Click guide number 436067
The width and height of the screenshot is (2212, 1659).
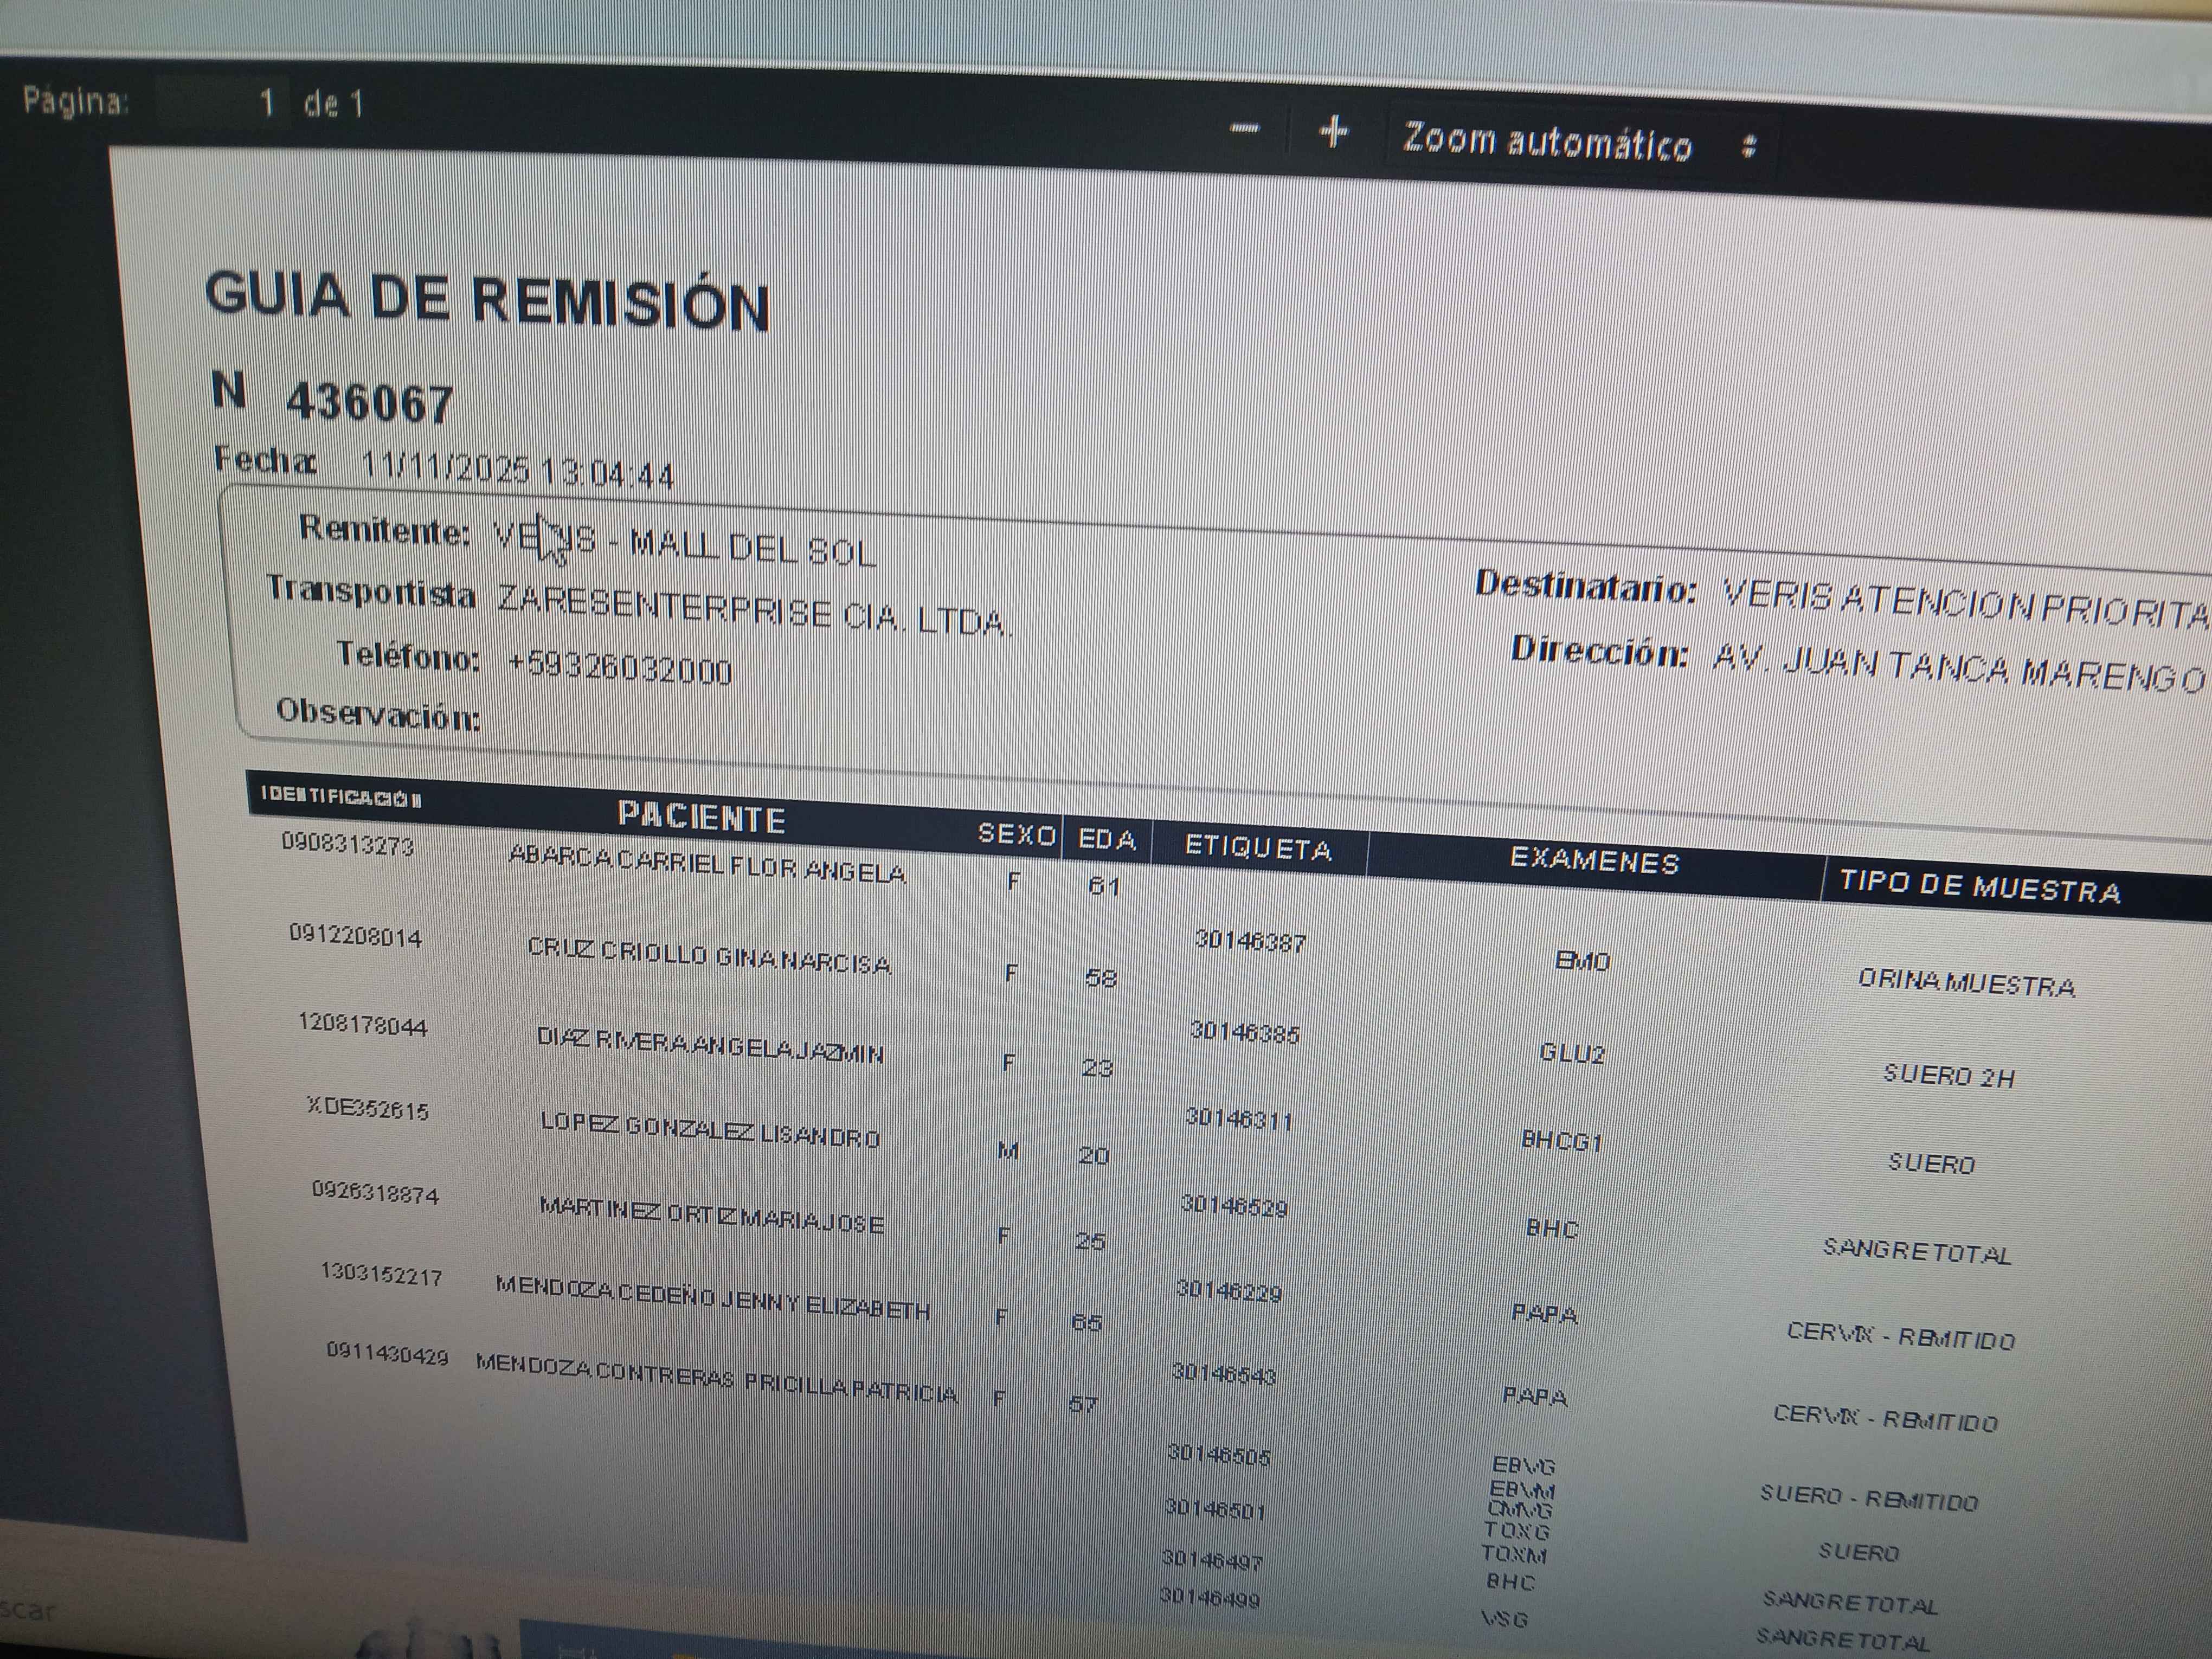point(369,403)
